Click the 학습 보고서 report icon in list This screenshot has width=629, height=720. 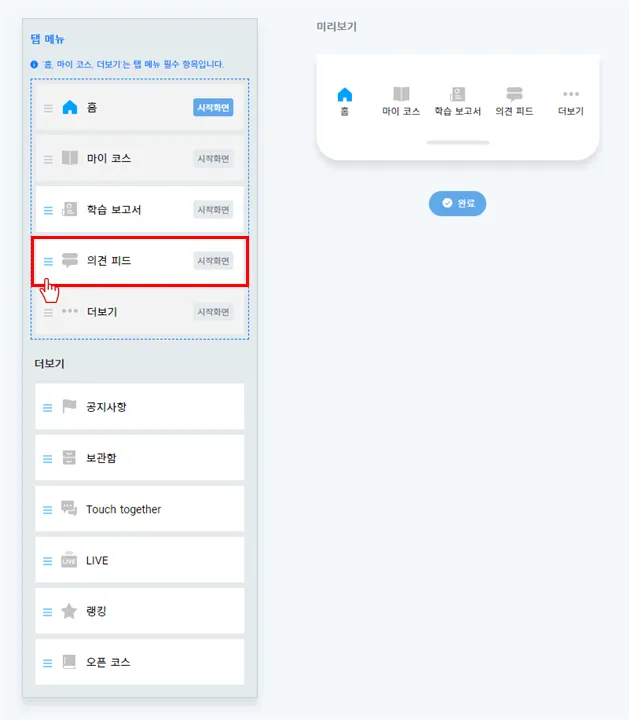[70, 209]
